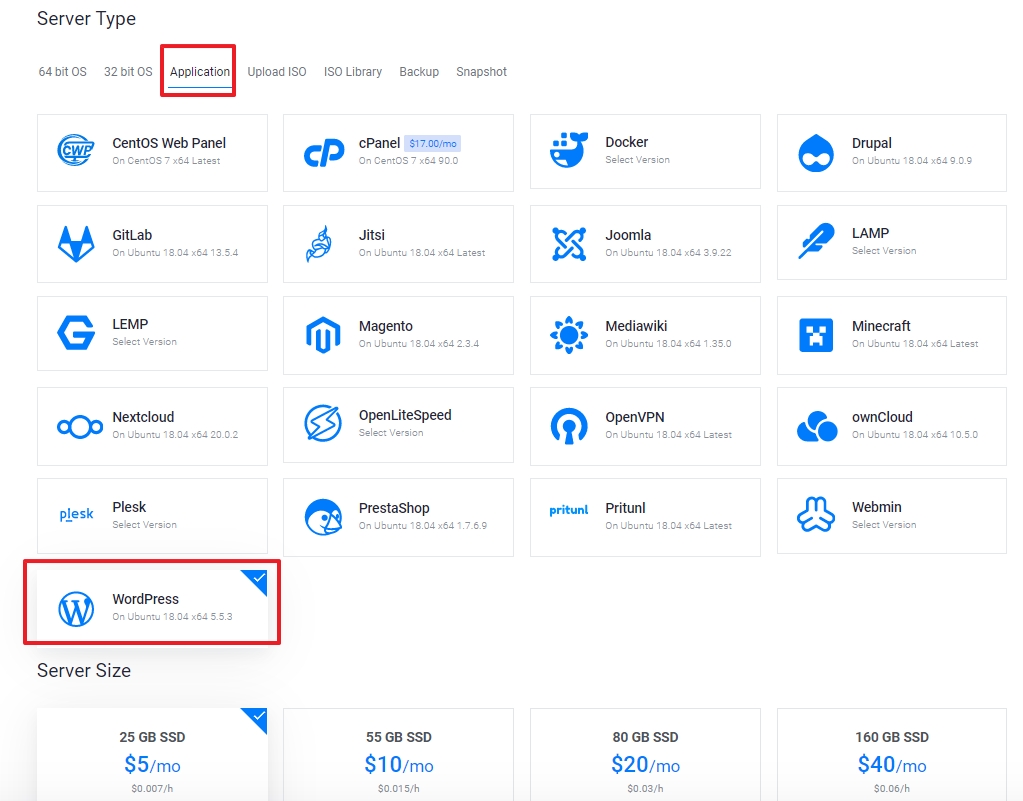Image resolution: width=1023 pixels, height=801 pixels.
Task: Click the Docker whale icon
Action: coord(569,150)
